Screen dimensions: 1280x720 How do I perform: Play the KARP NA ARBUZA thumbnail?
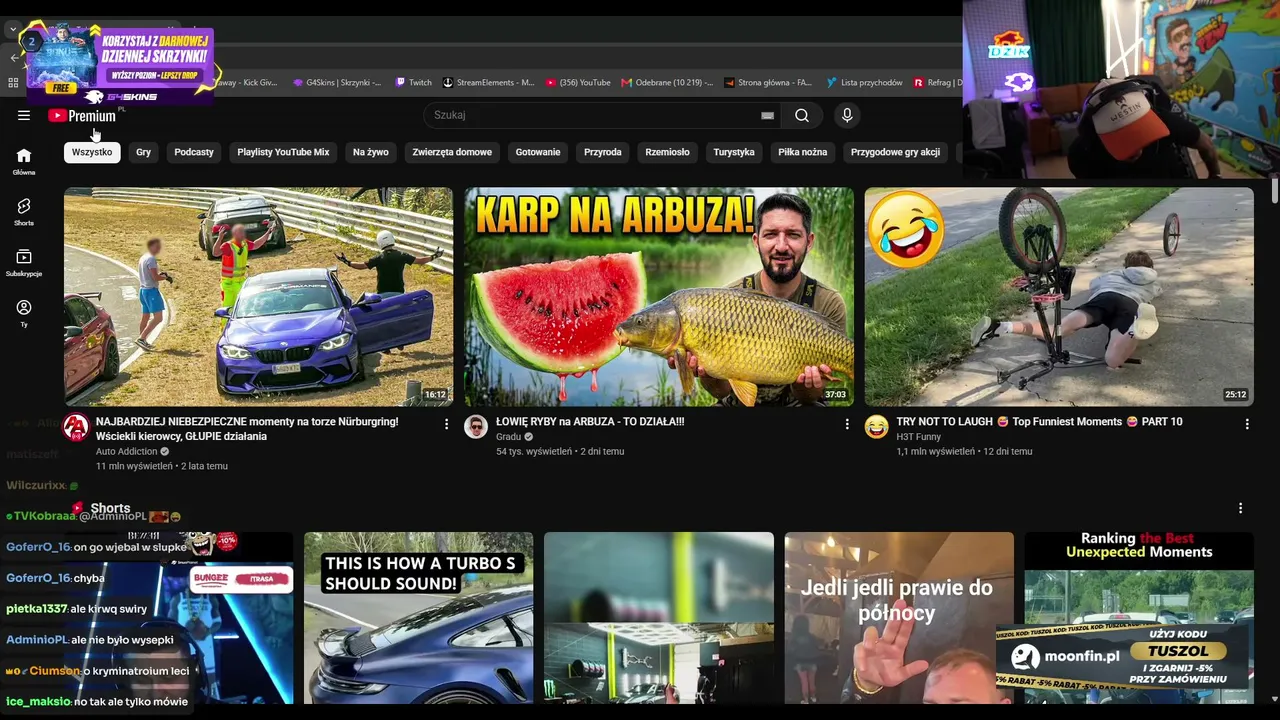coord(659,297)
